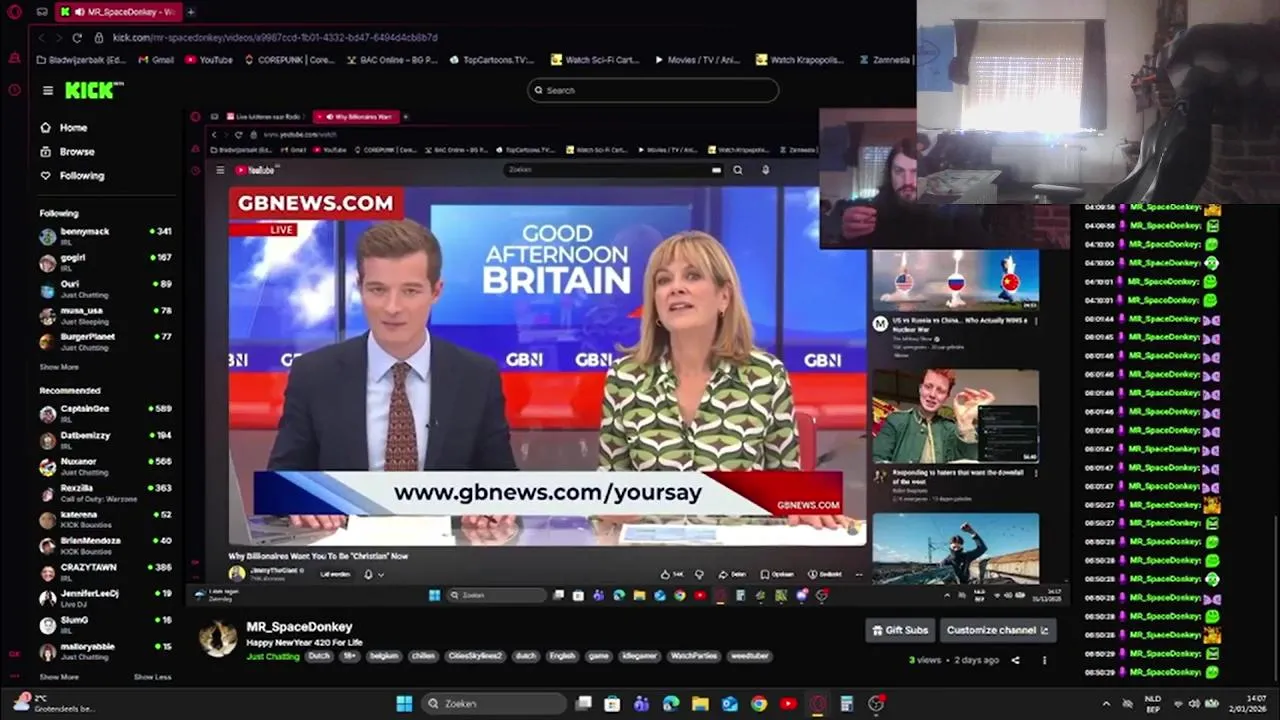Image resolution: width=1280 pixels, height=720 pixels.
Task: Select the belgium tag
Action: [x=384, y=657]
